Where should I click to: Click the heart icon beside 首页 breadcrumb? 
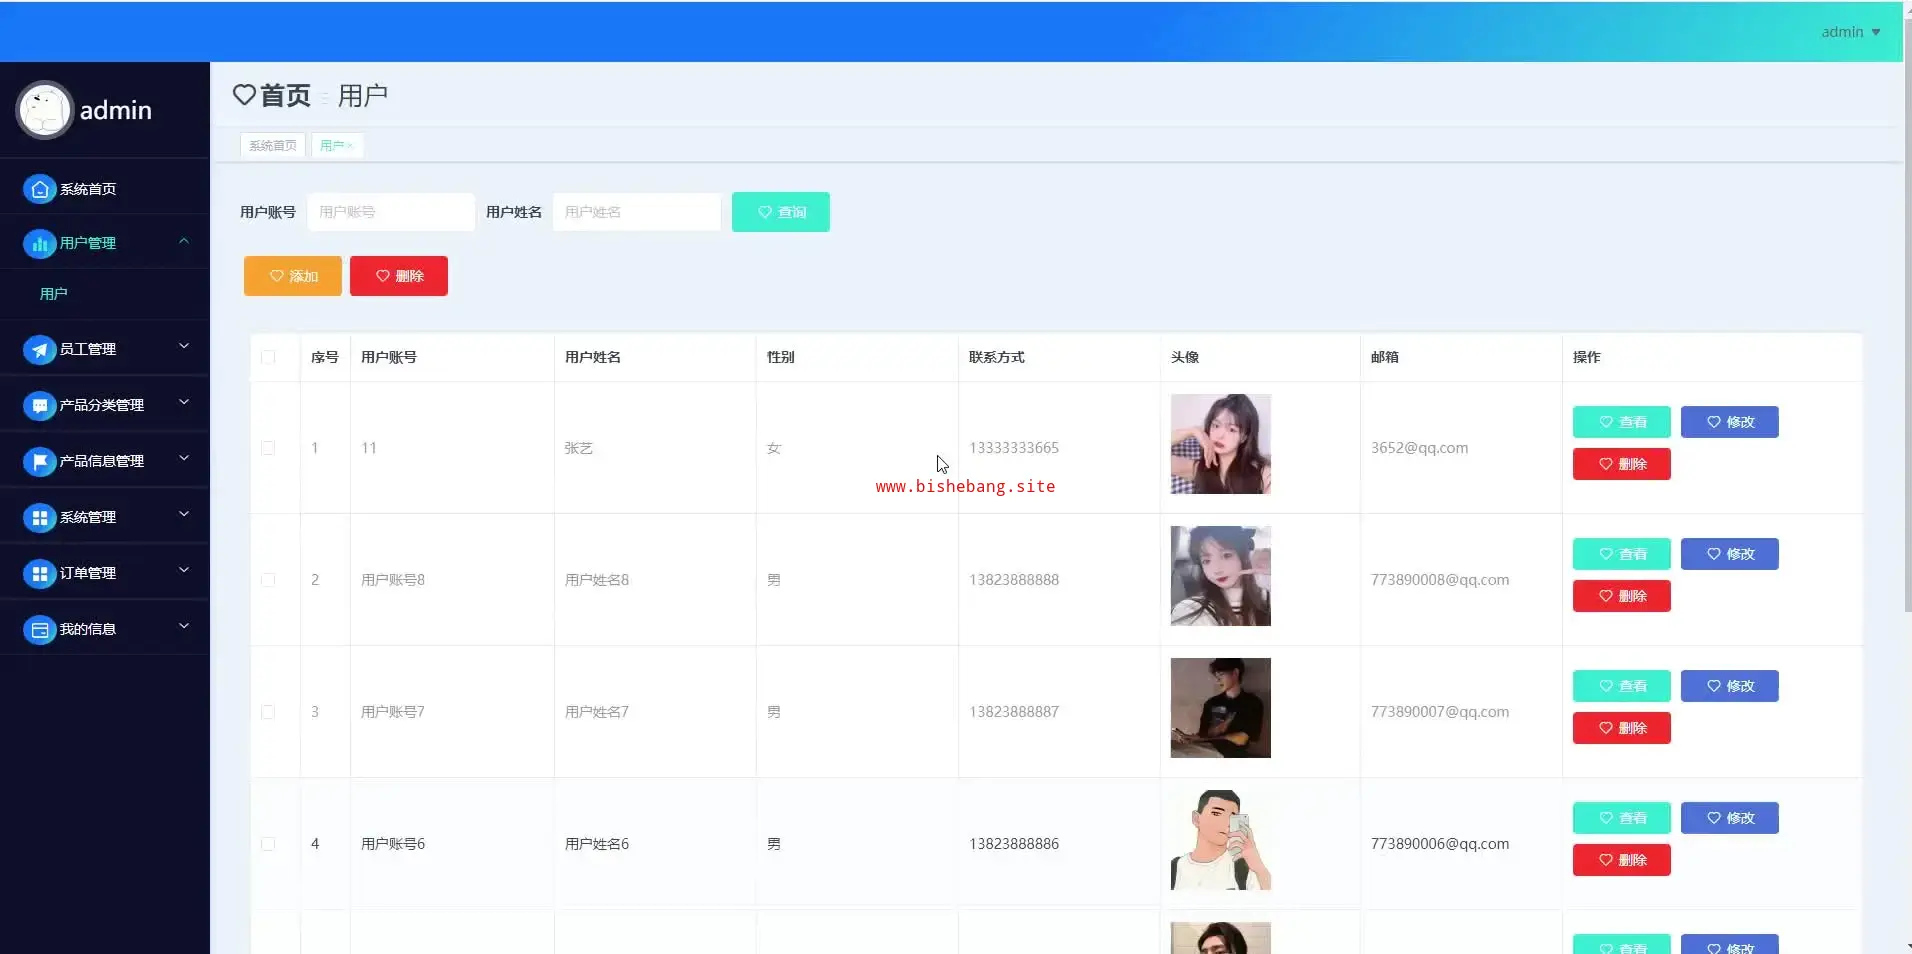click(x=244, y=95)
